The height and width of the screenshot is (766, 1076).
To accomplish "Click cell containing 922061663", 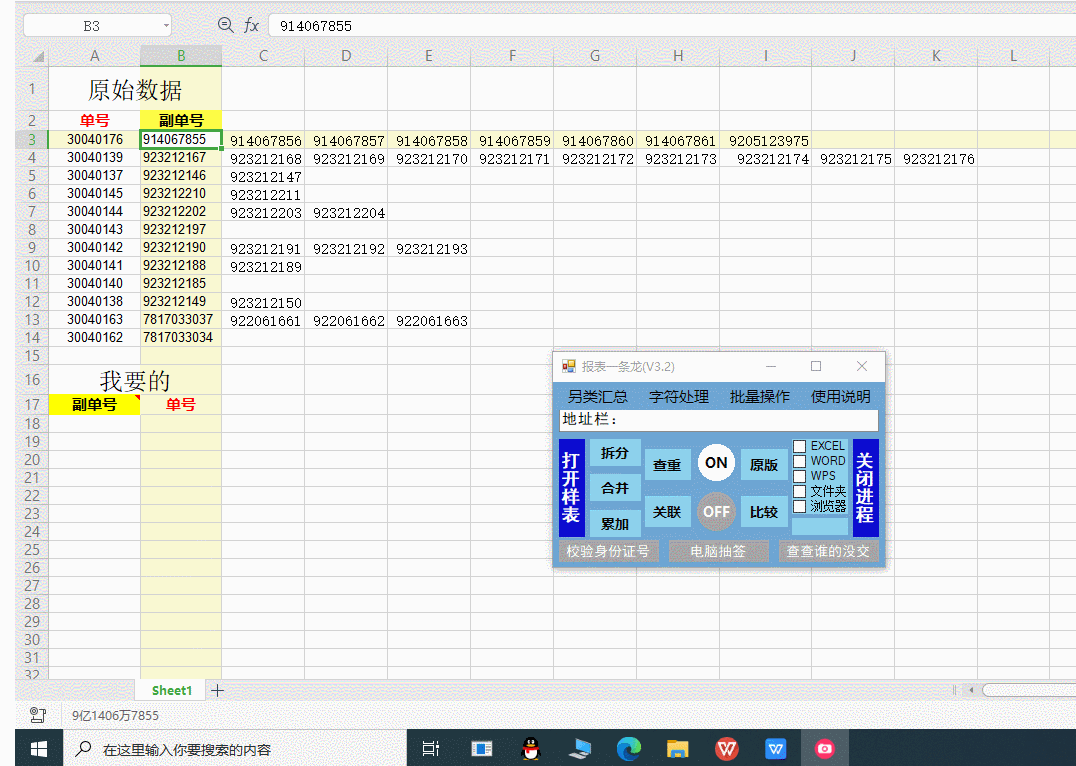I will (x=430, y=321).
